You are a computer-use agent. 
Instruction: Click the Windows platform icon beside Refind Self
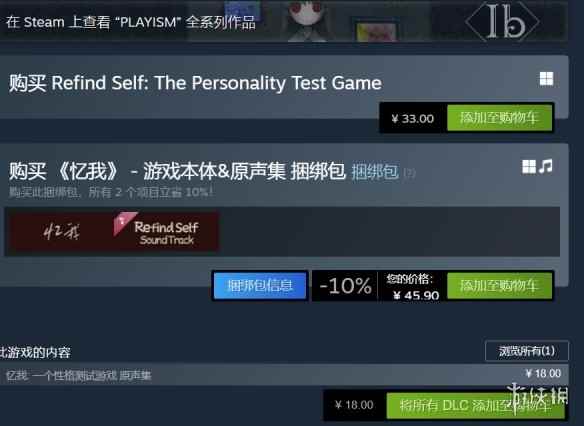point(546,79)
